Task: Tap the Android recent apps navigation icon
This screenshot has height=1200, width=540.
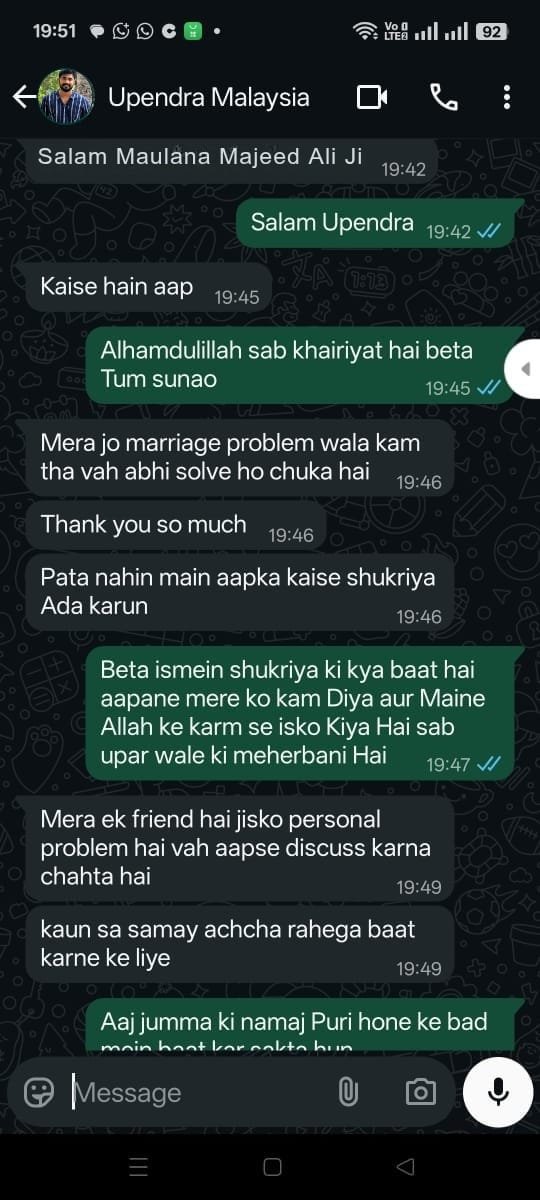Action: coord(140,1167)
